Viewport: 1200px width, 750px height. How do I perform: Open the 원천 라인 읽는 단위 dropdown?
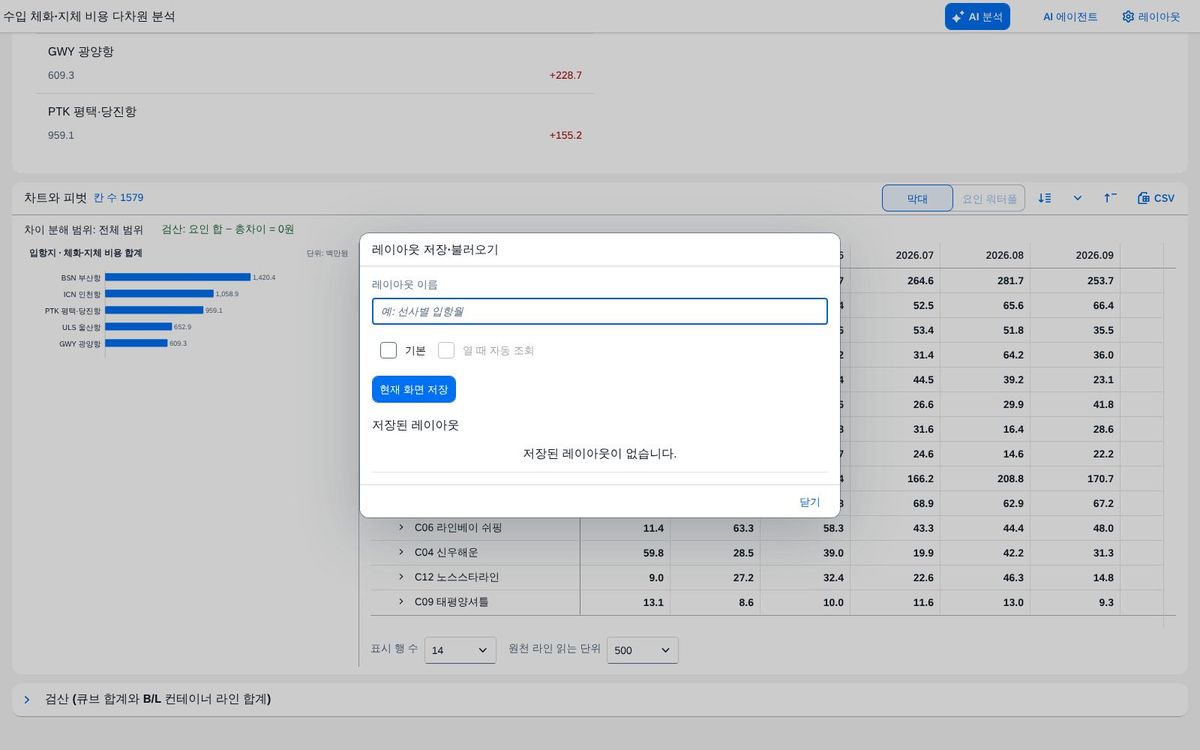643,650
